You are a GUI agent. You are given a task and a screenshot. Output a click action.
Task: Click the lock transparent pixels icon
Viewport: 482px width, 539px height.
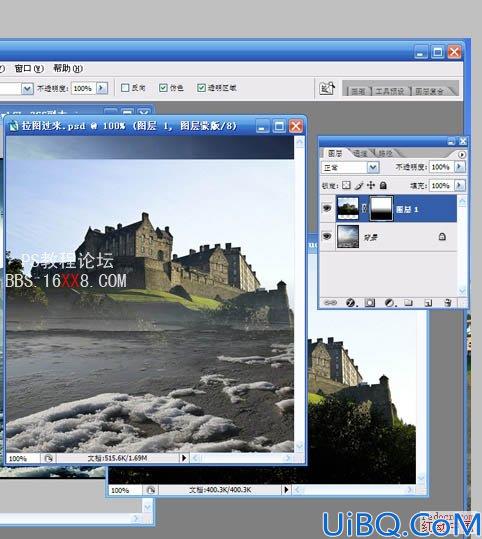(347, 185)
